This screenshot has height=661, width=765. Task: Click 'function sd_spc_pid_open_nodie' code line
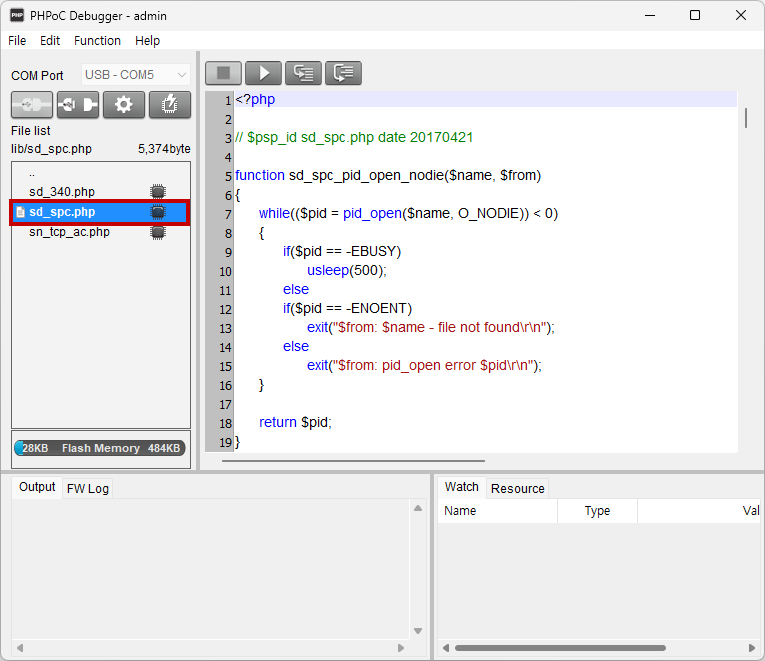[x=388, y=175]
